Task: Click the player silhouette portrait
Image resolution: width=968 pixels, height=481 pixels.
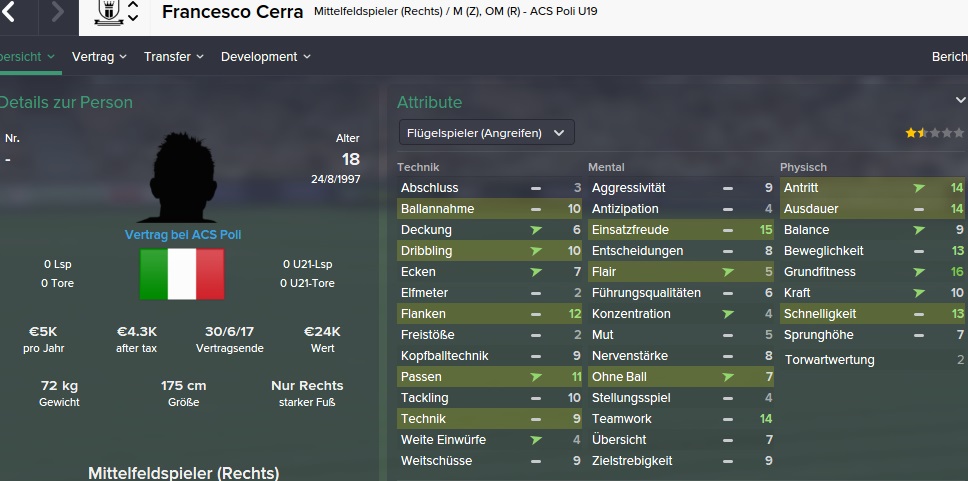Action: 183,180
